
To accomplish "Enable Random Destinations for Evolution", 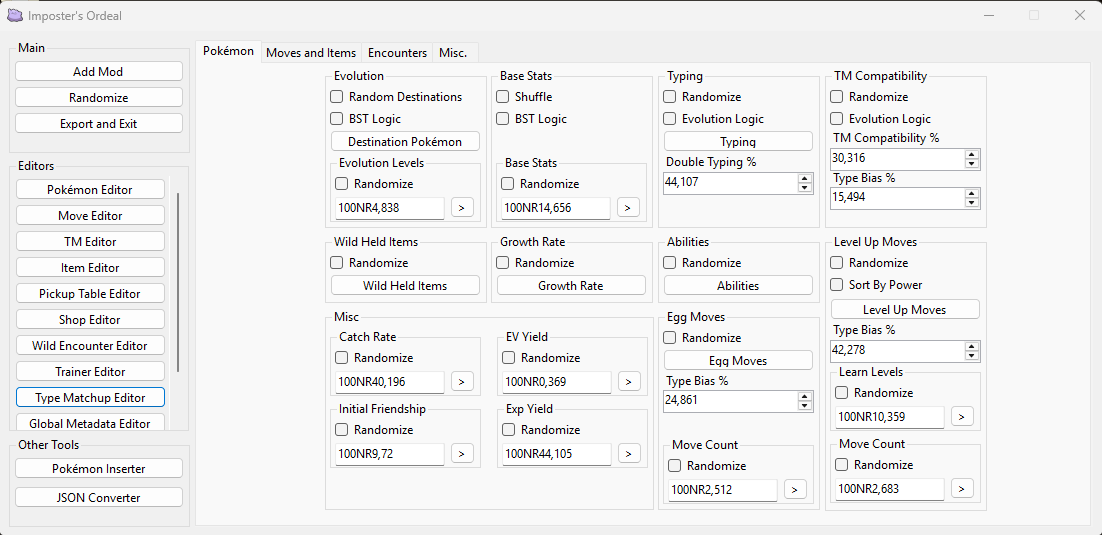I will [337, 96].
